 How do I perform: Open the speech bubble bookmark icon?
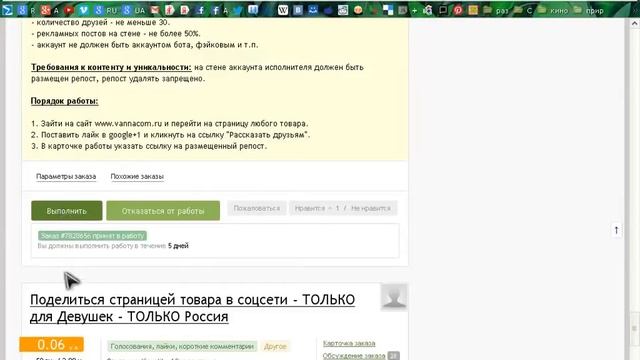coord(442,10)
